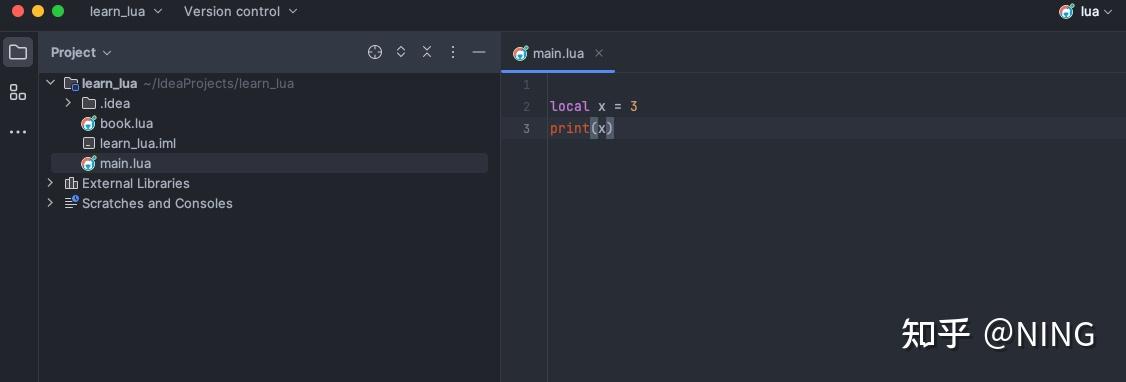Screen dimensions: 1126x382
Task: Click line number 3 in the gutter
Action: tap(526, 129)
